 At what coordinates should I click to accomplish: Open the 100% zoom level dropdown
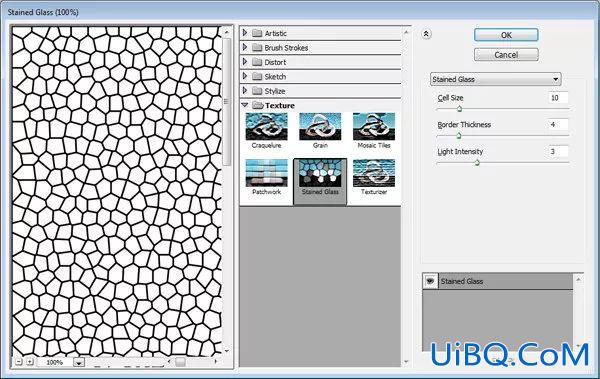point(79,362)
